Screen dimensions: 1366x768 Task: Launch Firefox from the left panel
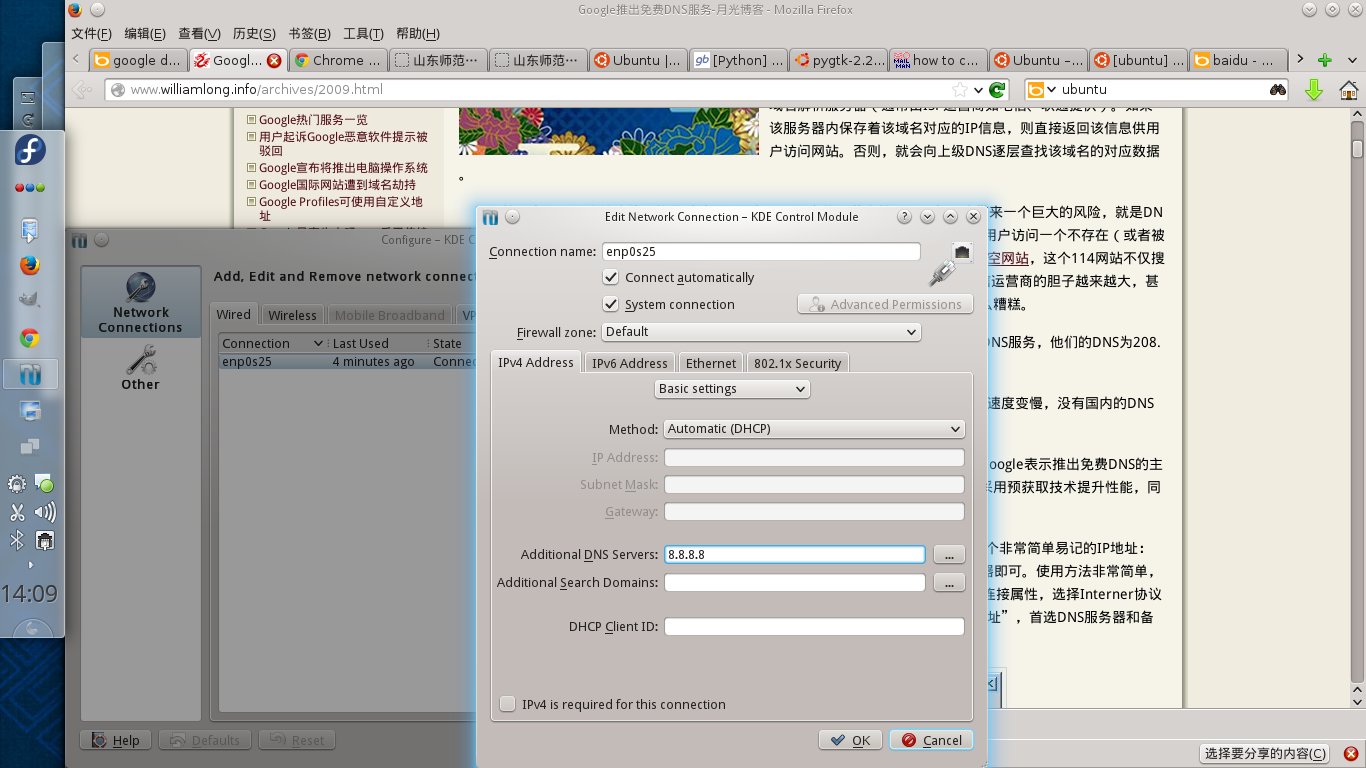tap(30, 266)
